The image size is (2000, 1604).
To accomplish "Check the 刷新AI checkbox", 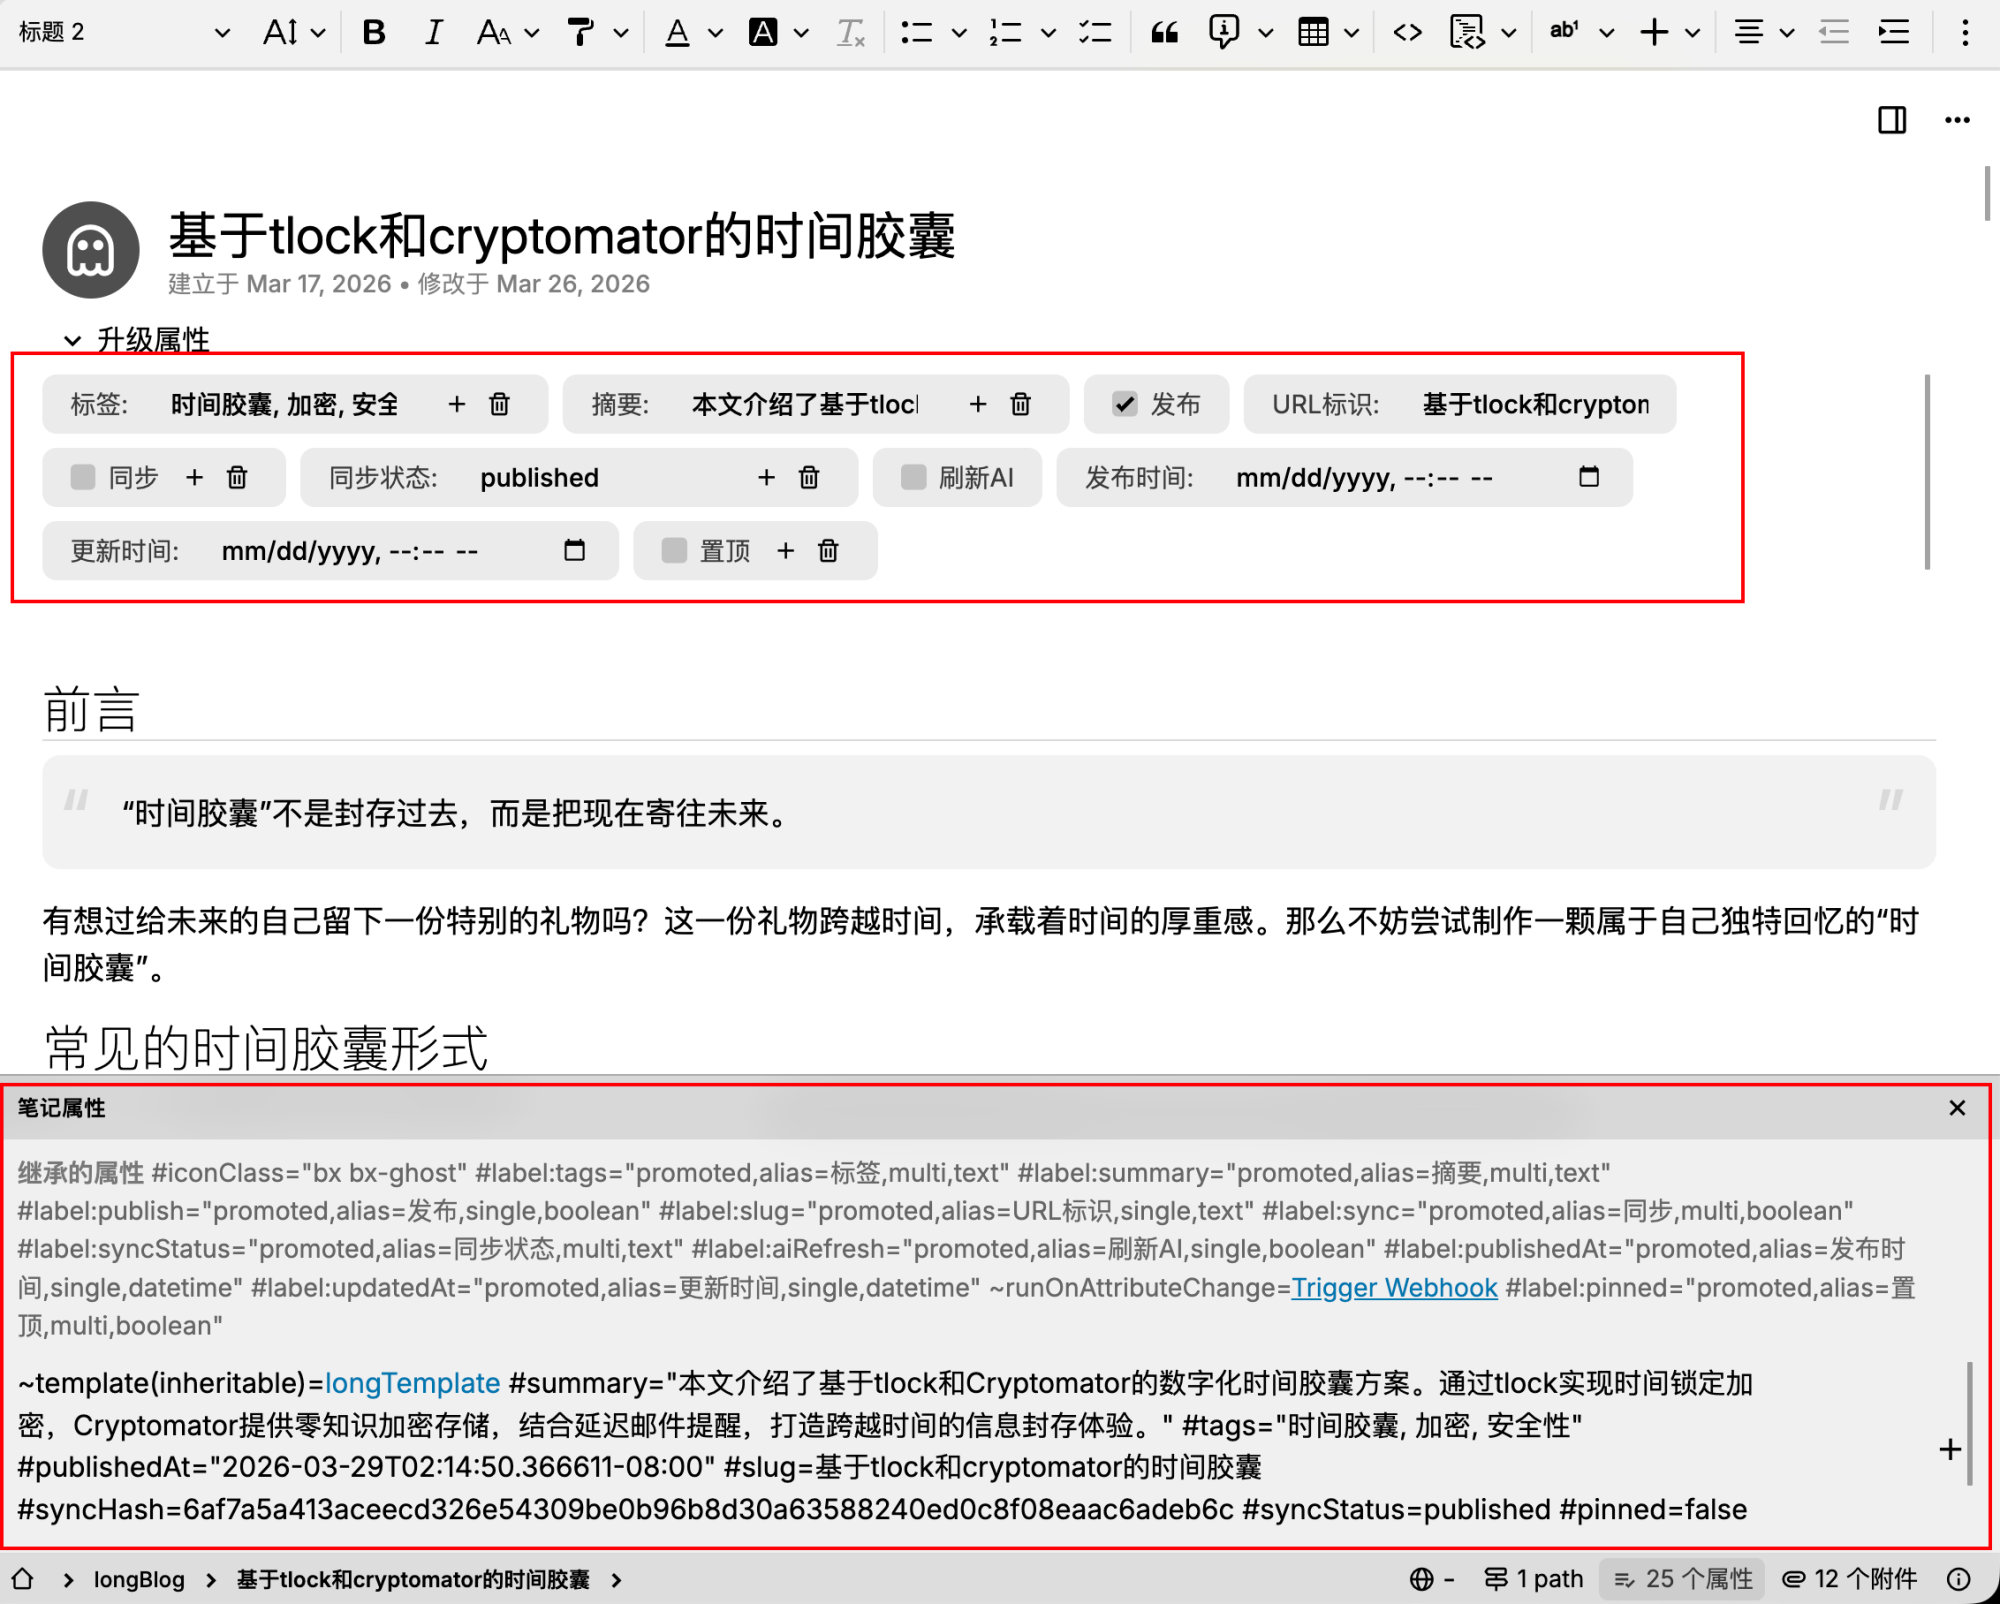I will pos(913,477).
